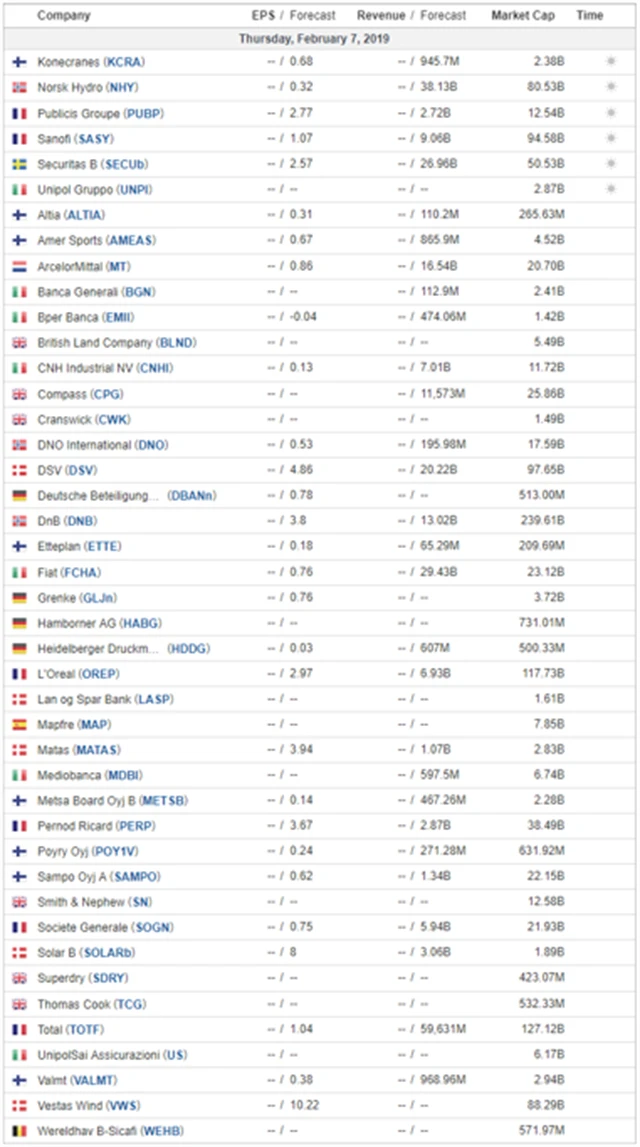Click the UK flag beside Thomas Cook
640x1147 pixels.
[x=19, y=1004]
